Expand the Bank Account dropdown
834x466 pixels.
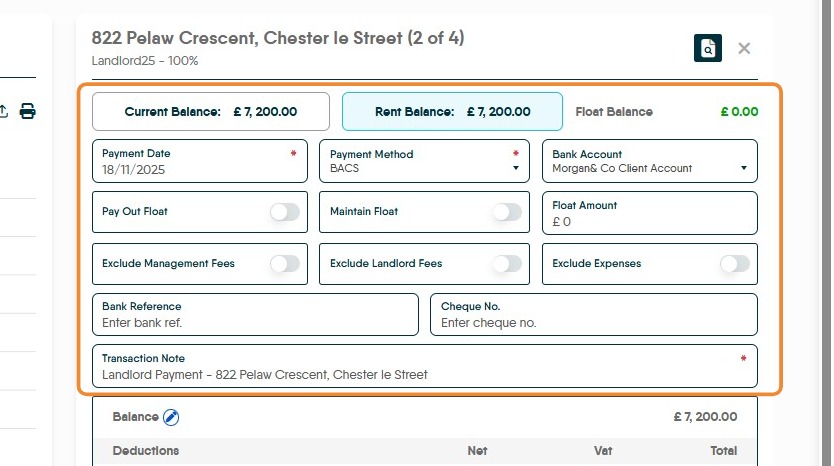[x=649, y=162]
